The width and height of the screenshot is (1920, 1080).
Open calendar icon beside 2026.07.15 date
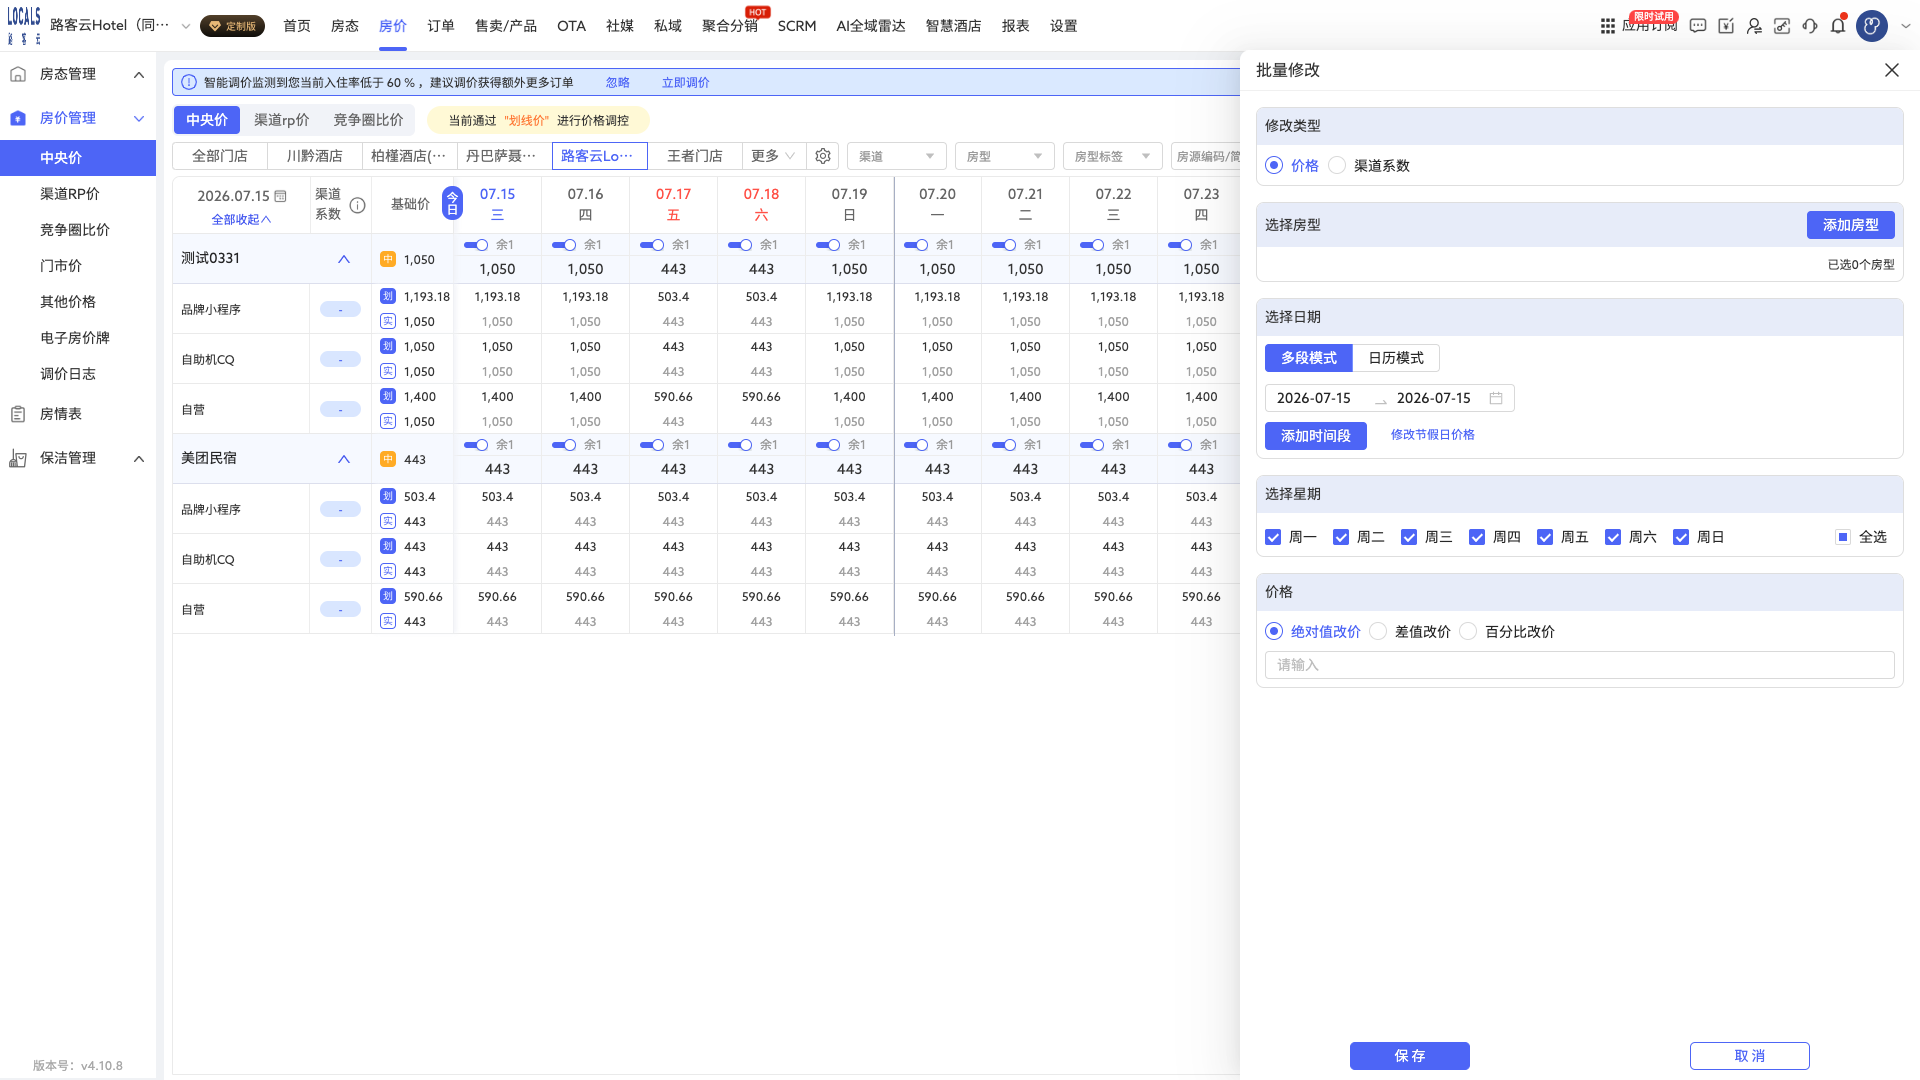281,196
